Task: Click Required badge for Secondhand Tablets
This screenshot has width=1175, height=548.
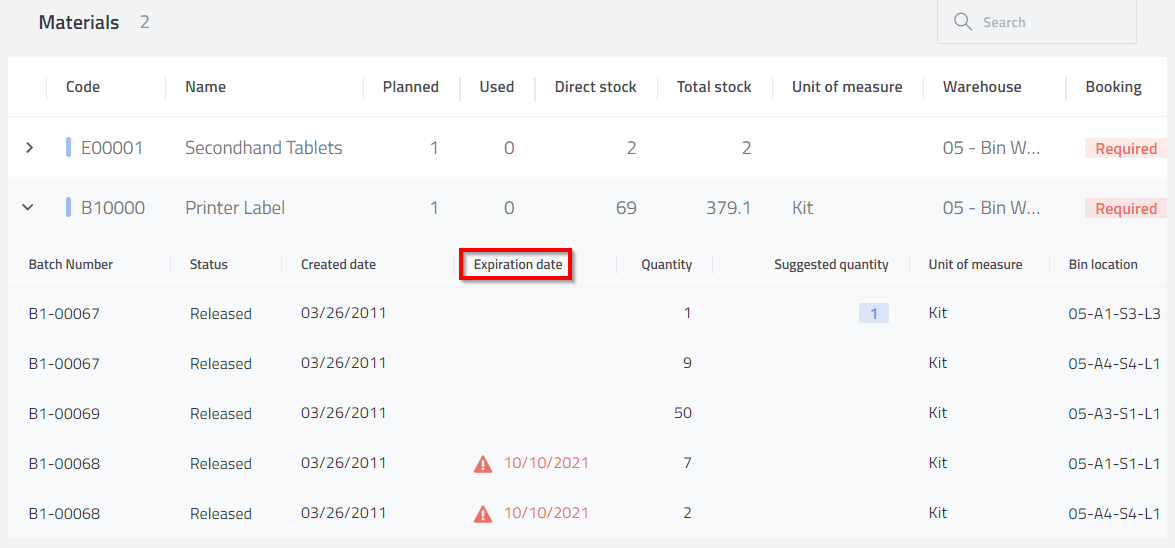Action: tap(1126, 148)
